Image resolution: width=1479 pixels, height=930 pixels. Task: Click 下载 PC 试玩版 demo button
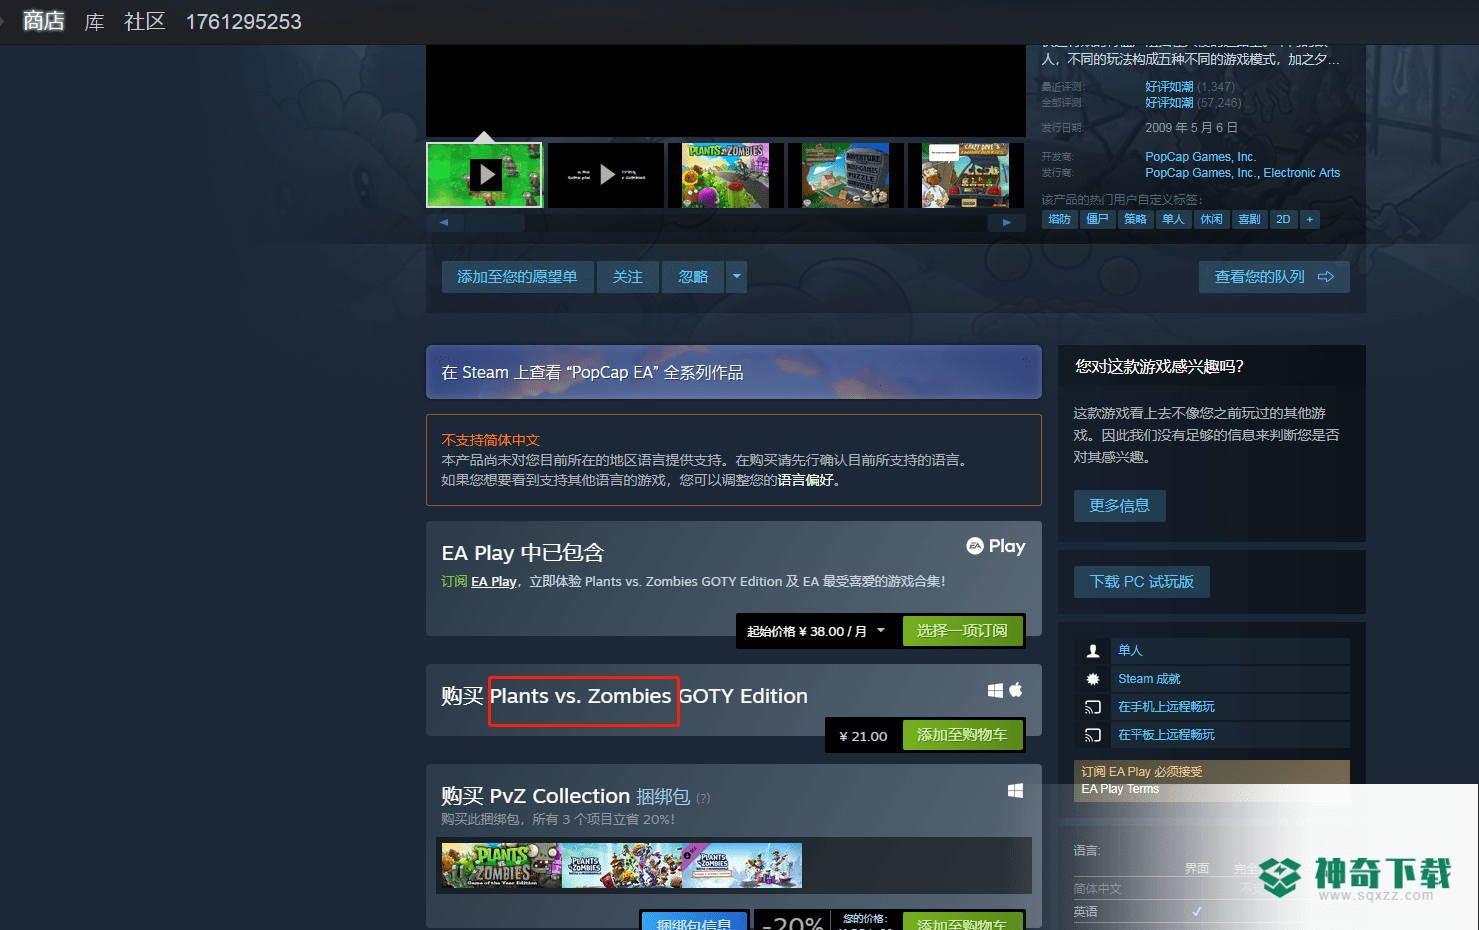pyautogui.click(x=1142, y=582)
